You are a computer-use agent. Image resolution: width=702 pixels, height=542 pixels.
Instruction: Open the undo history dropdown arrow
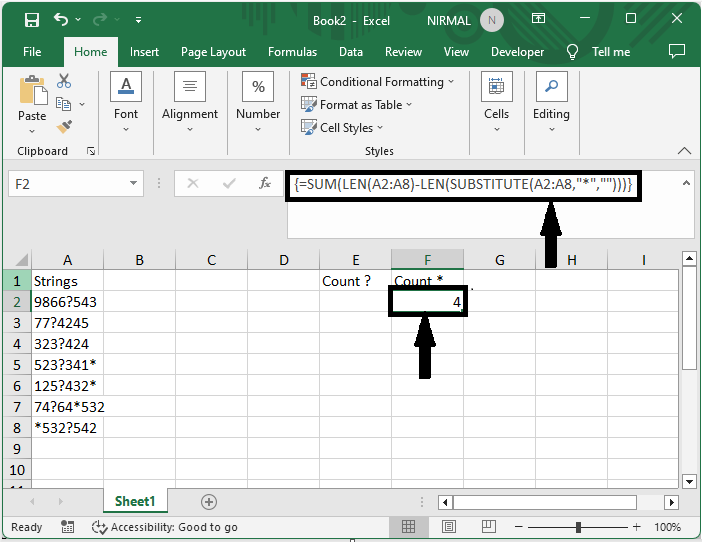click(78, 20)
